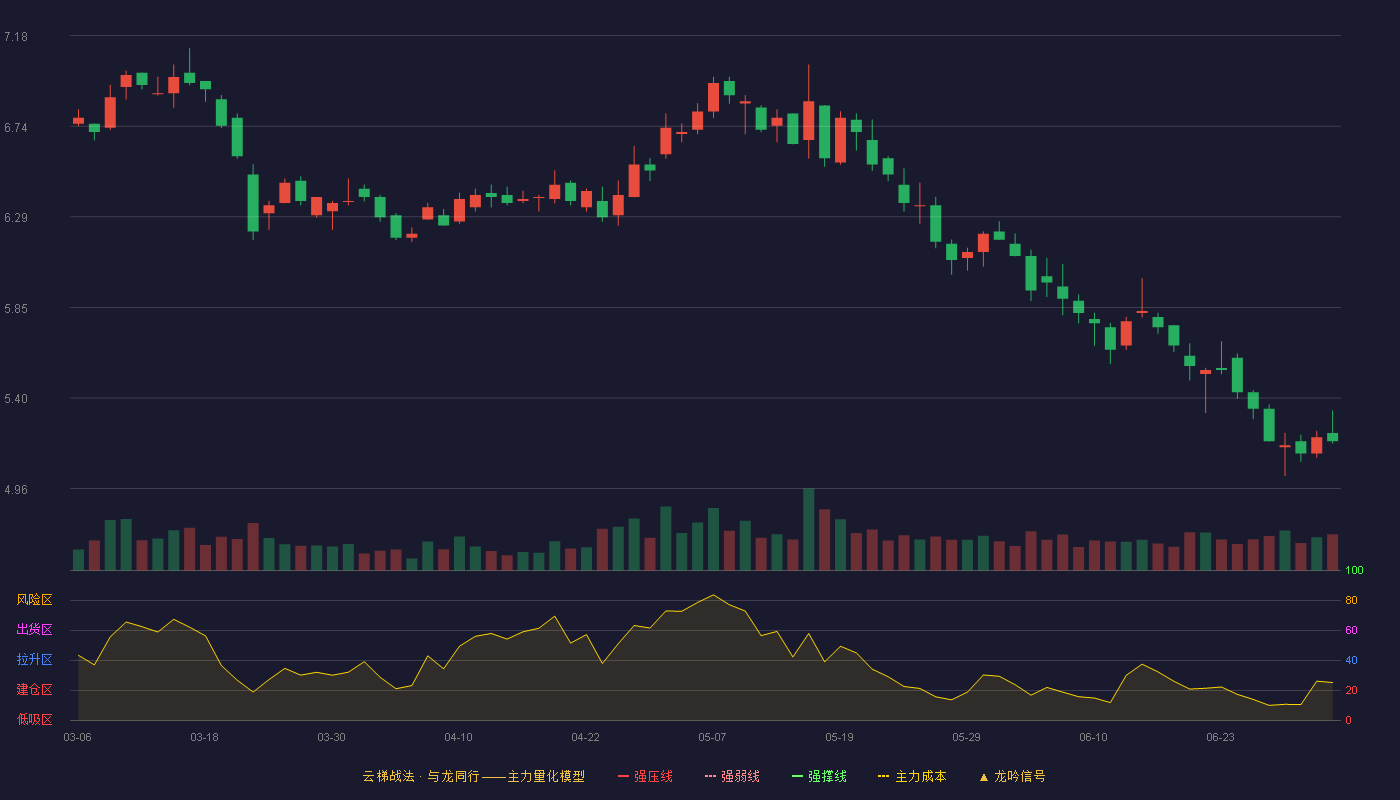
Task: Click the 风险区 zone label
Action: coord(34,600)
